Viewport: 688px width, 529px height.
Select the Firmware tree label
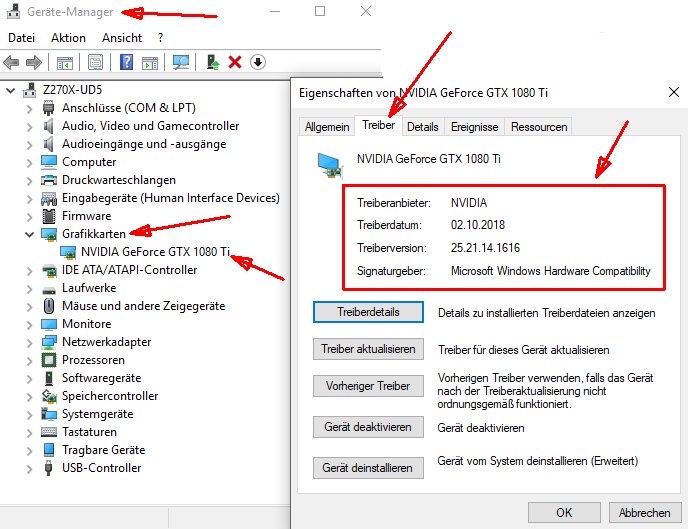point(86,216)
